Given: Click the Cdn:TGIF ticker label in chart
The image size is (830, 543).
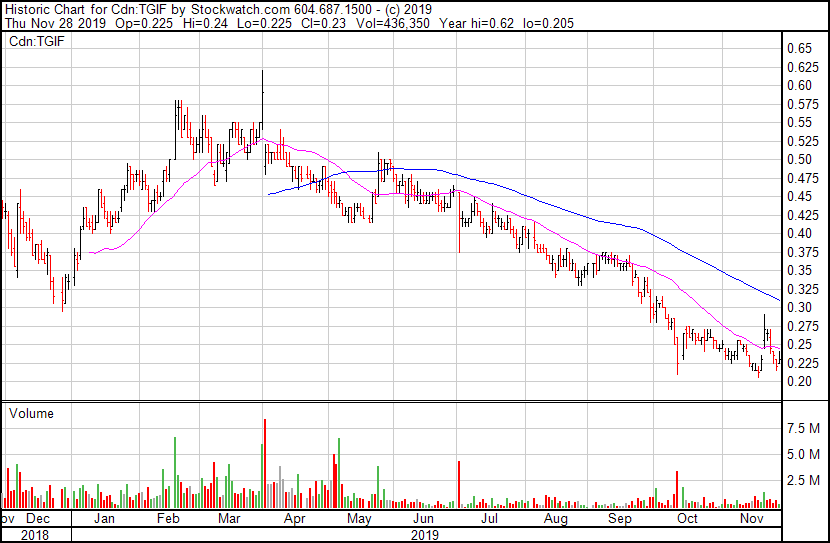Looking at the screenshot, I should (x=37, y=41).
